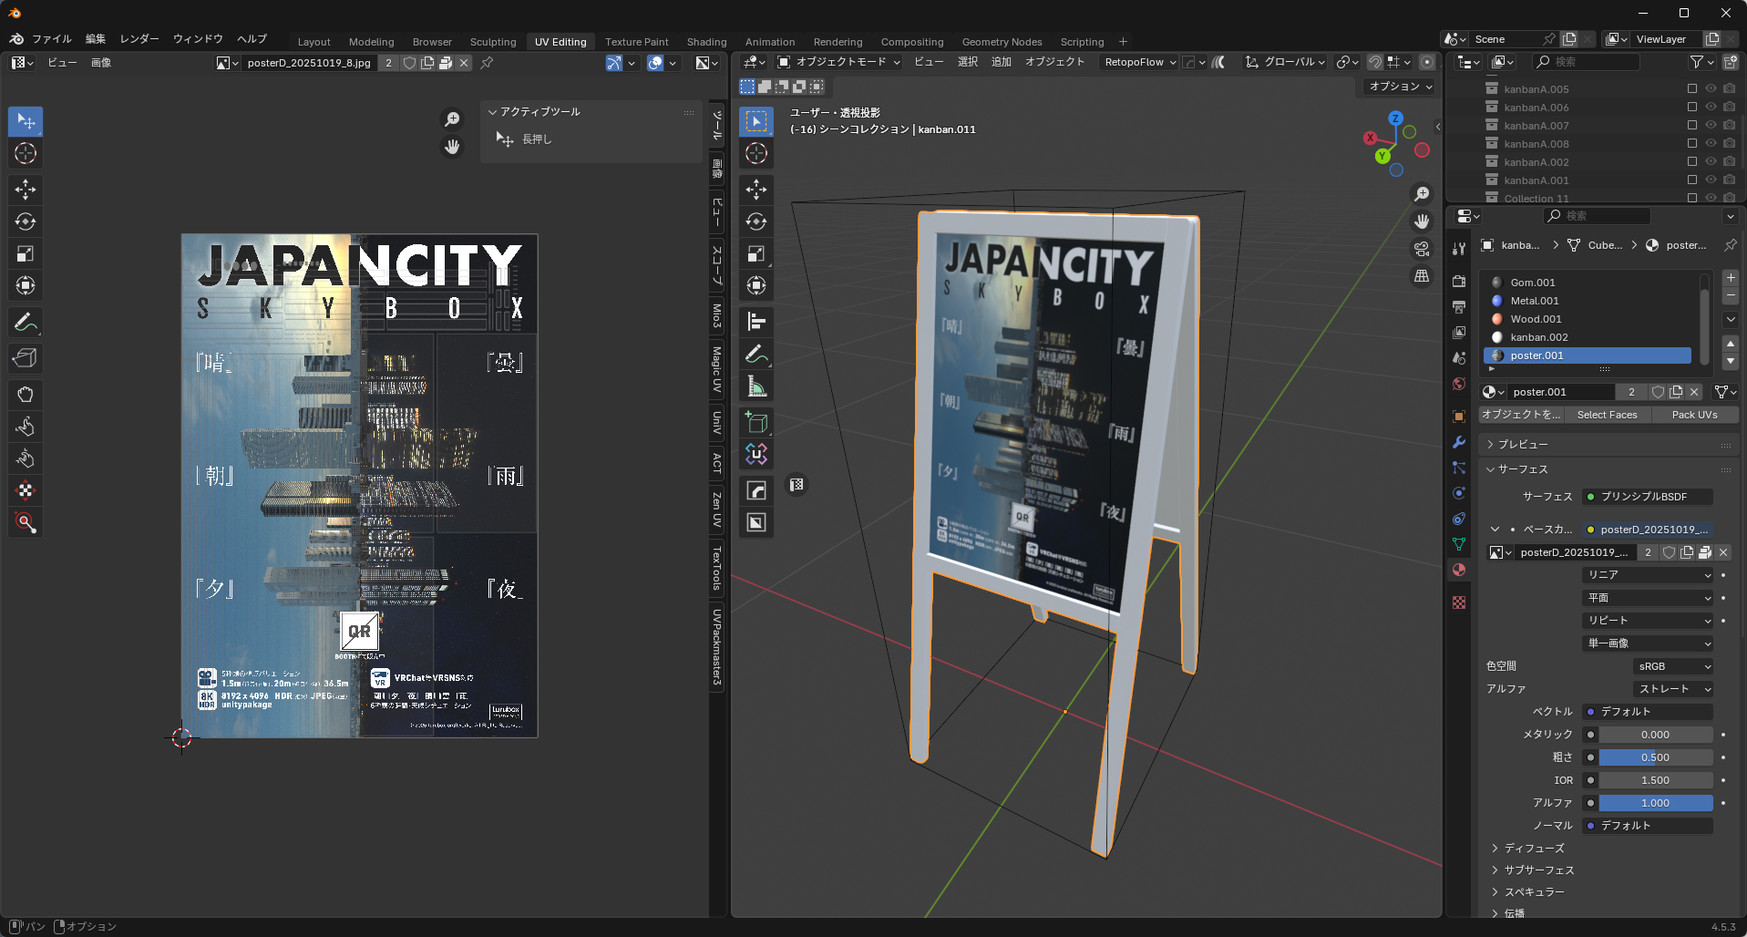Expand the ディフューズ panel
Screen dimensions: 1747x937
[x=1534, y=848]
